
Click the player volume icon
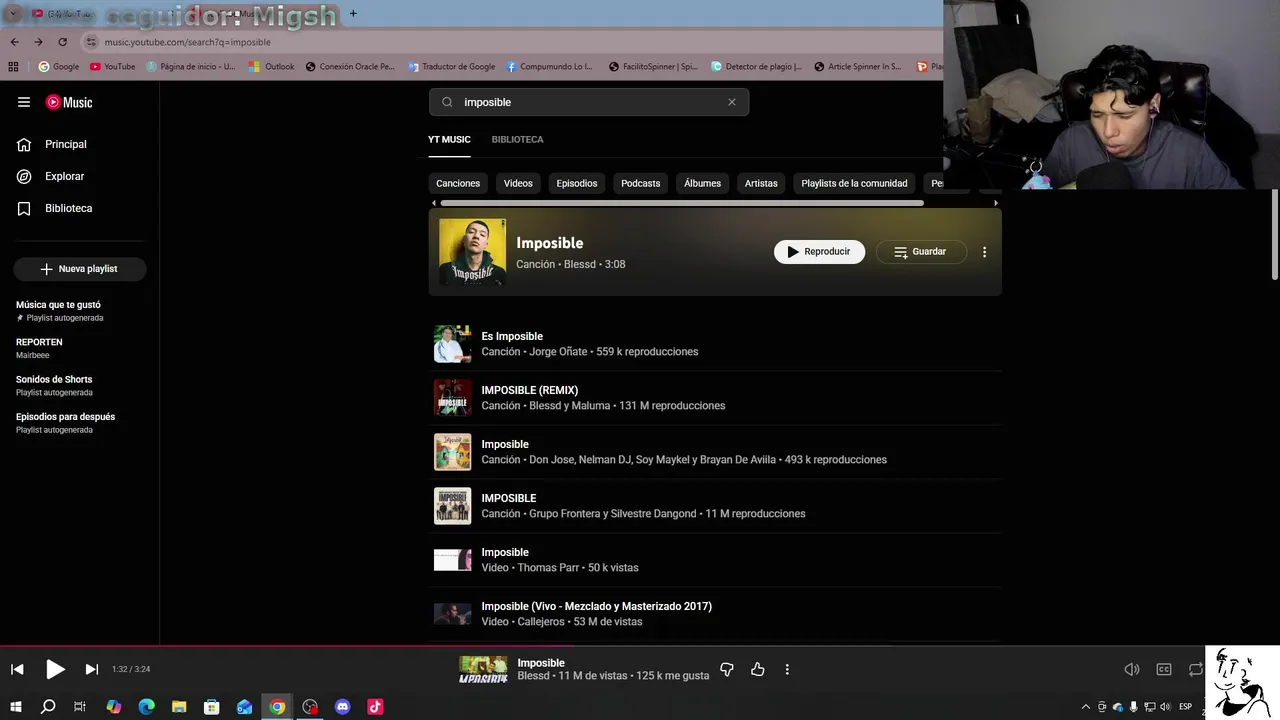tap(1132, 669)
